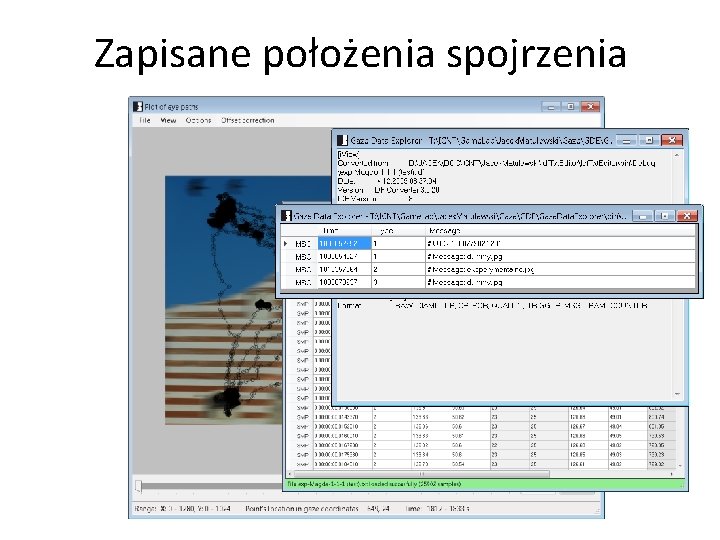Select the third MSG row with type 2
Image resolution: width=720 pixels, height=540 pixels.
[x=489, y=269]
